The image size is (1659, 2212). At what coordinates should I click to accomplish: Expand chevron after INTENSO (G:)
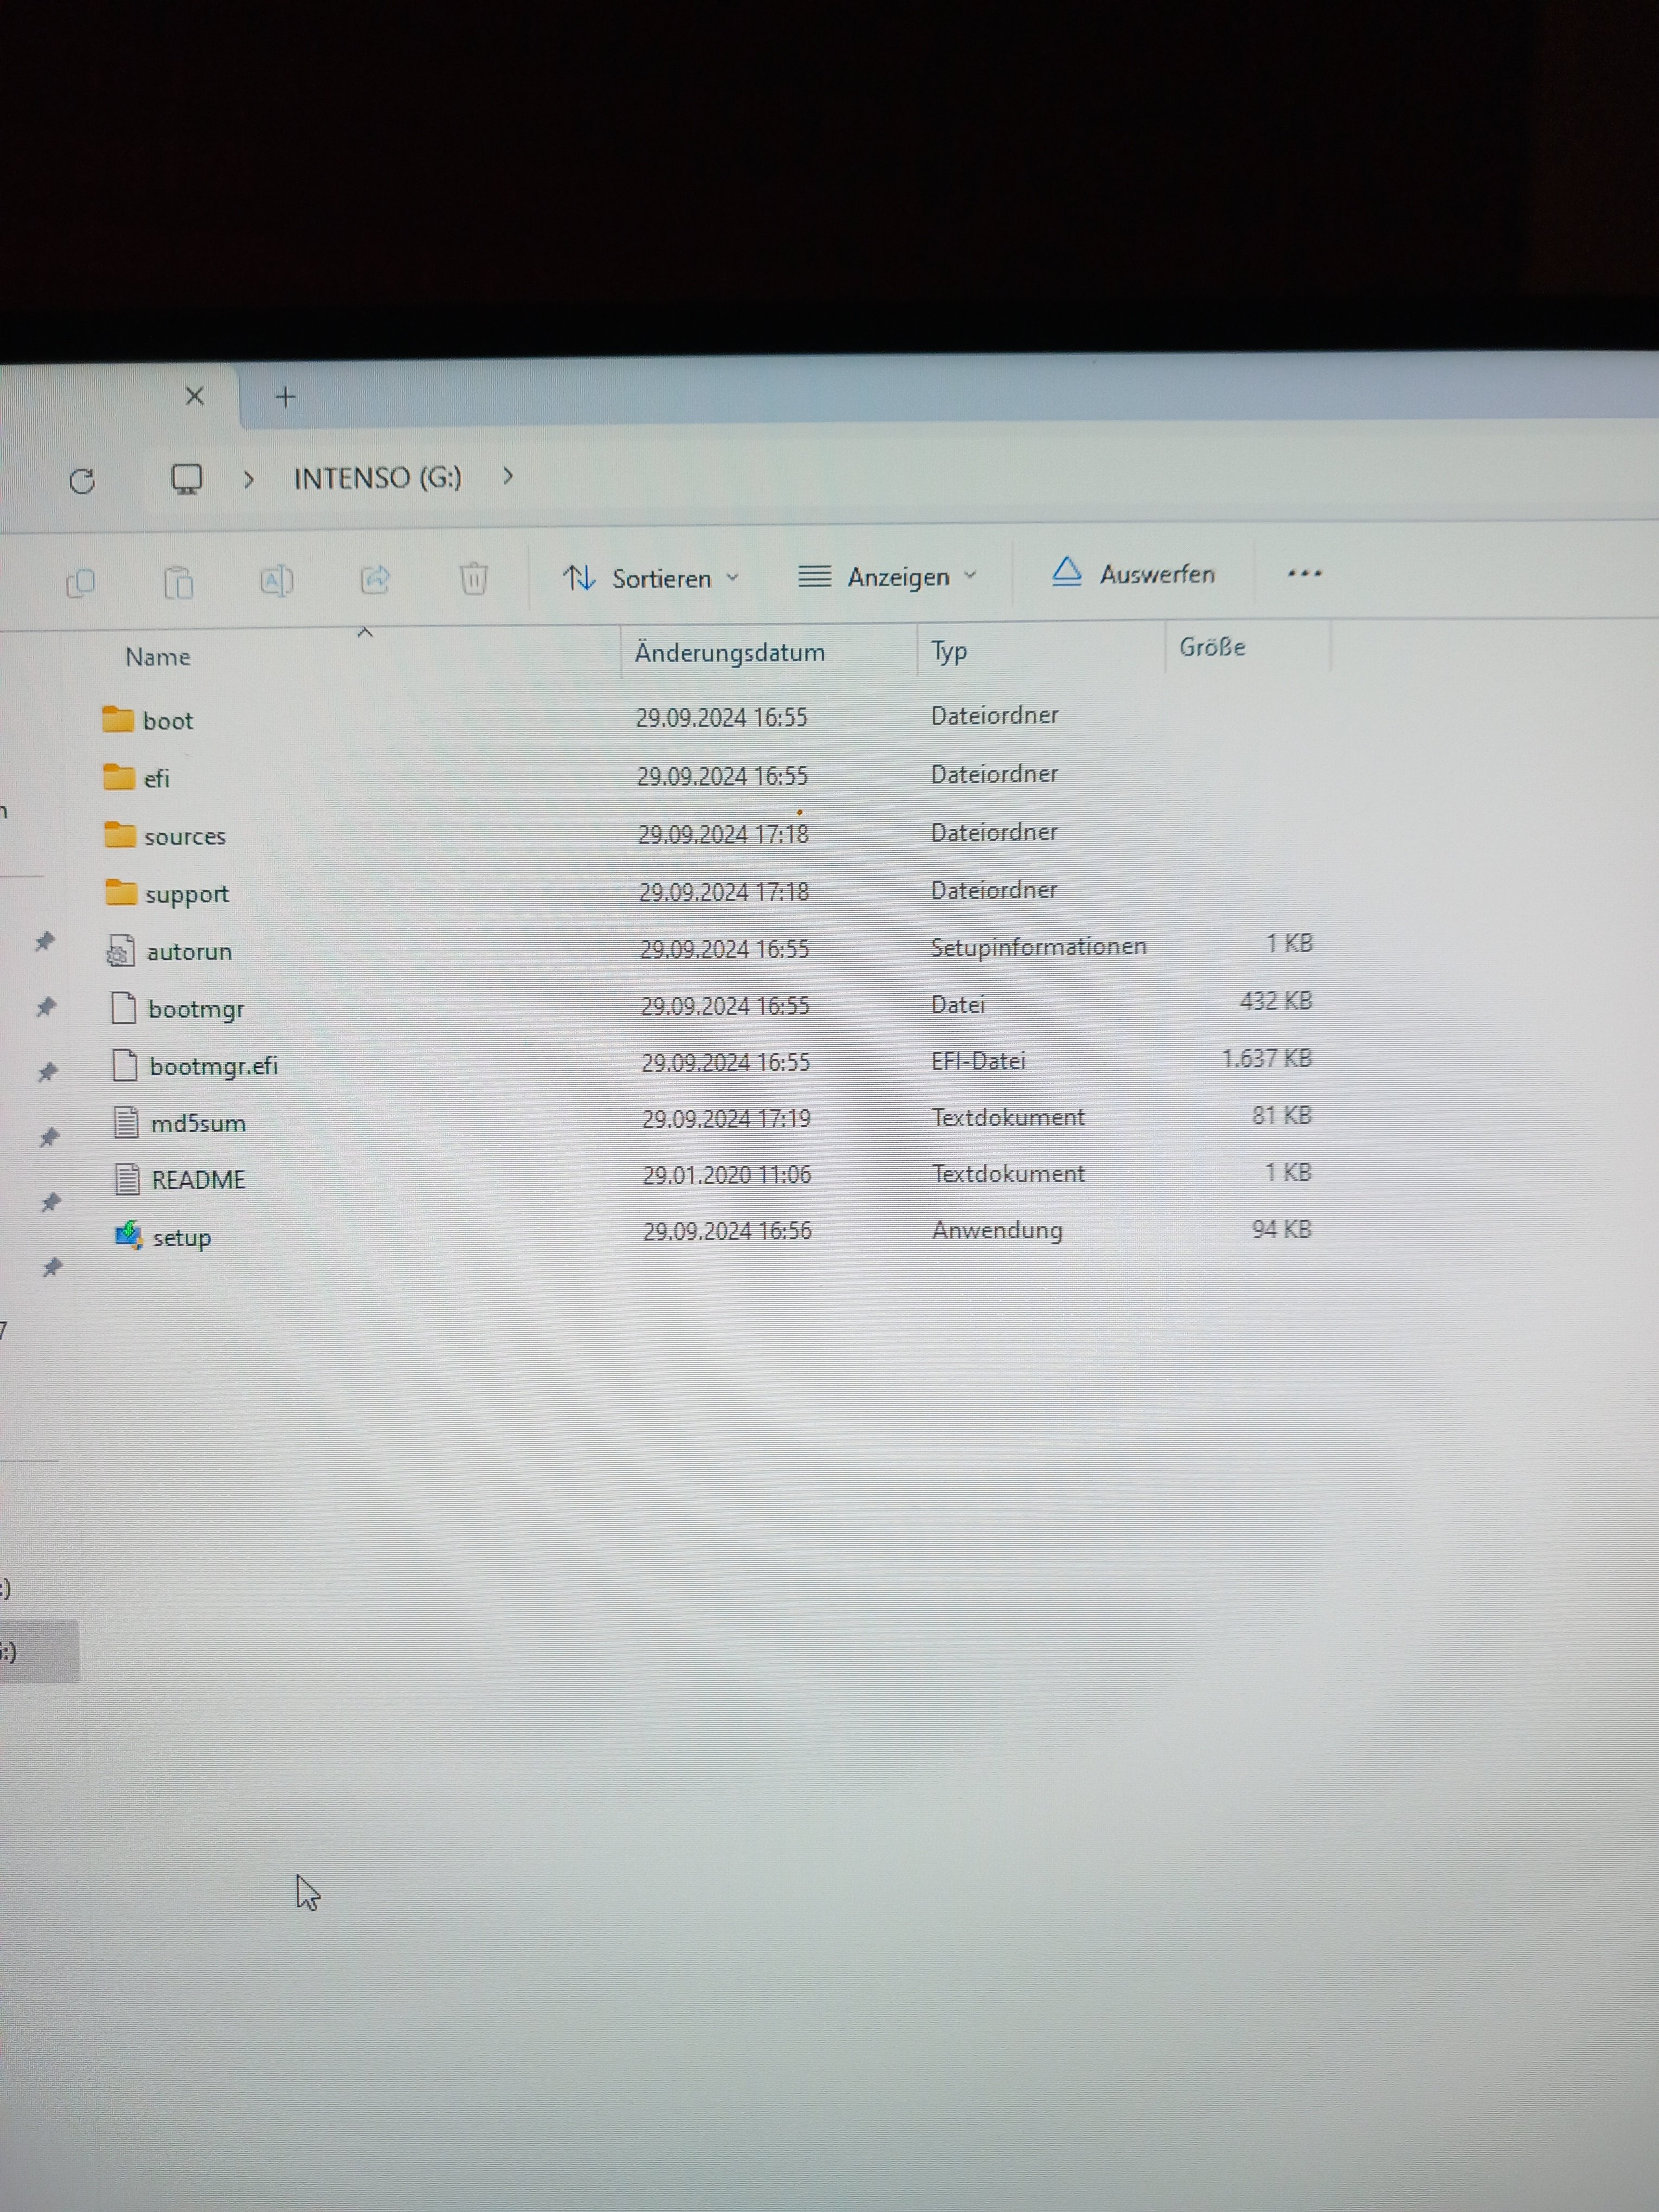[x=508, y=476]
